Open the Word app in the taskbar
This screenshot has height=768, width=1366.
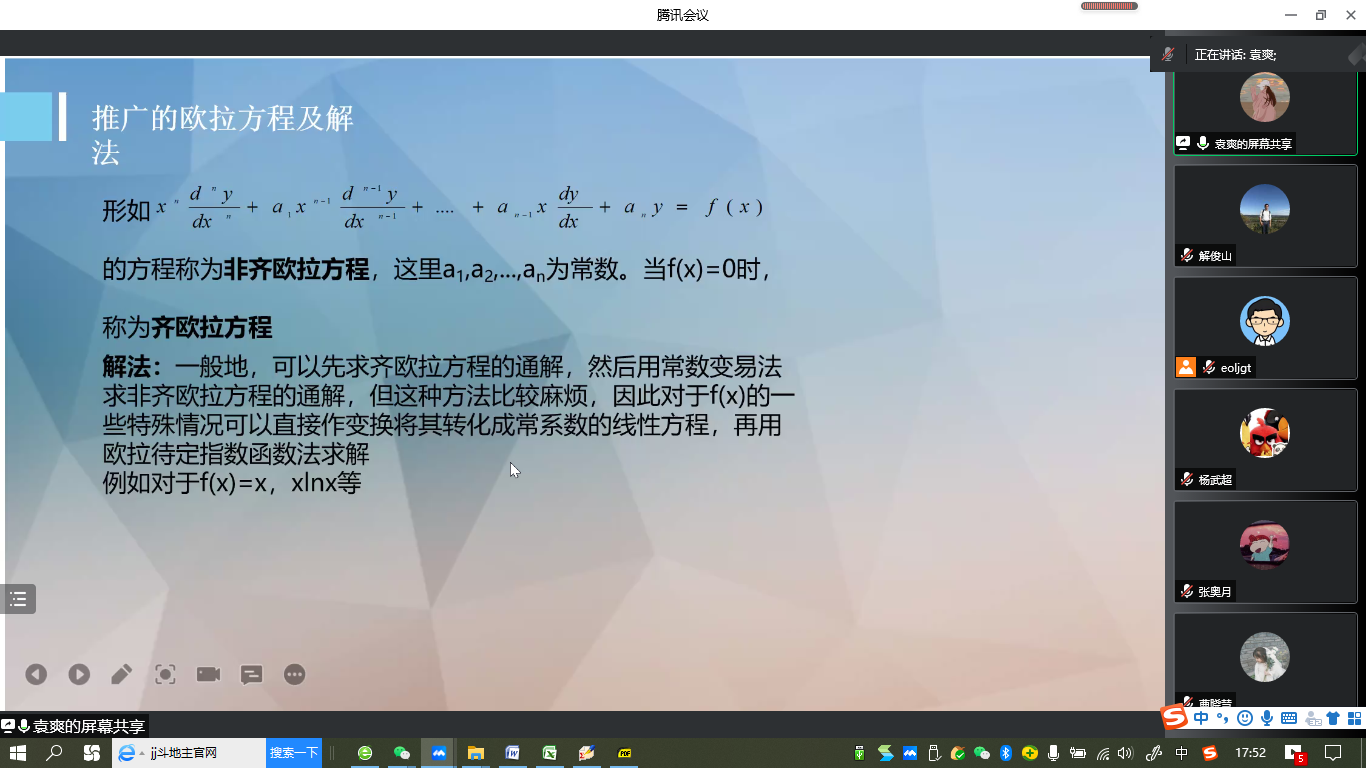(513, 753)
